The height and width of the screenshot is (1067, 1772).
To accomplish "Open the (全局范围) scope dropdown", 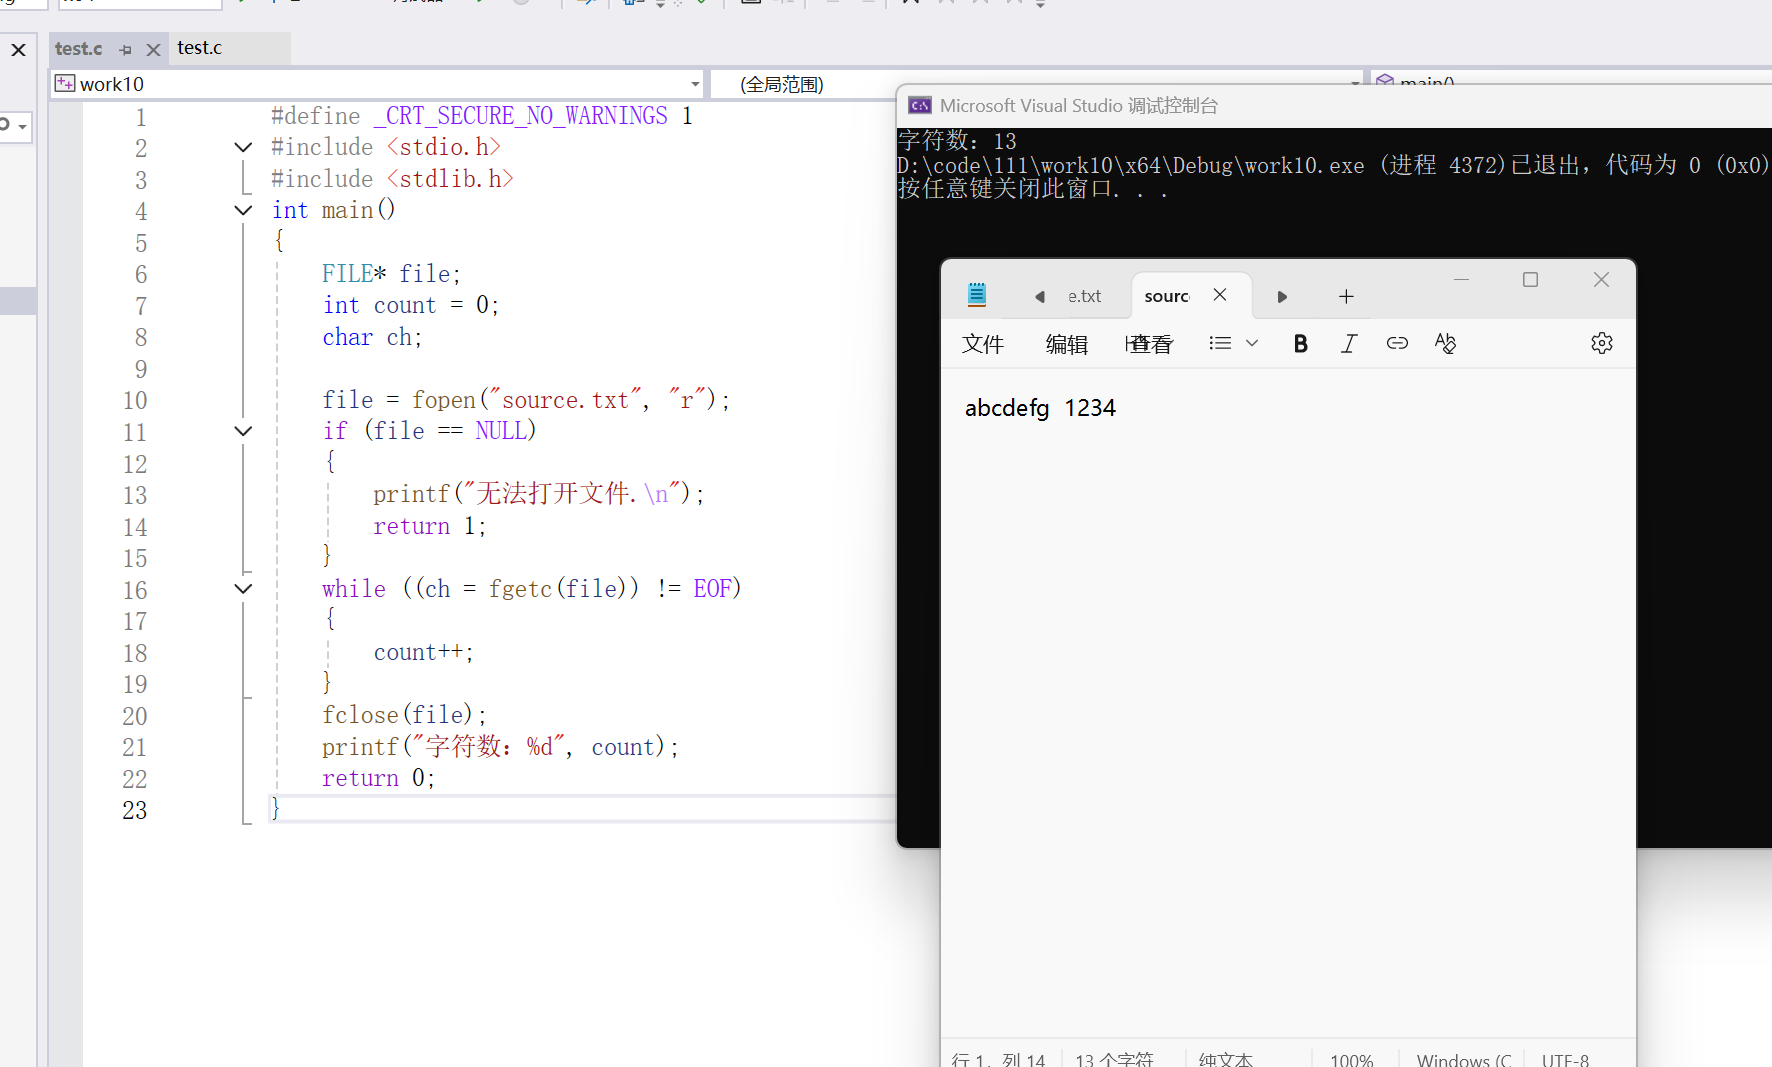I will (x=1355, y=84).
